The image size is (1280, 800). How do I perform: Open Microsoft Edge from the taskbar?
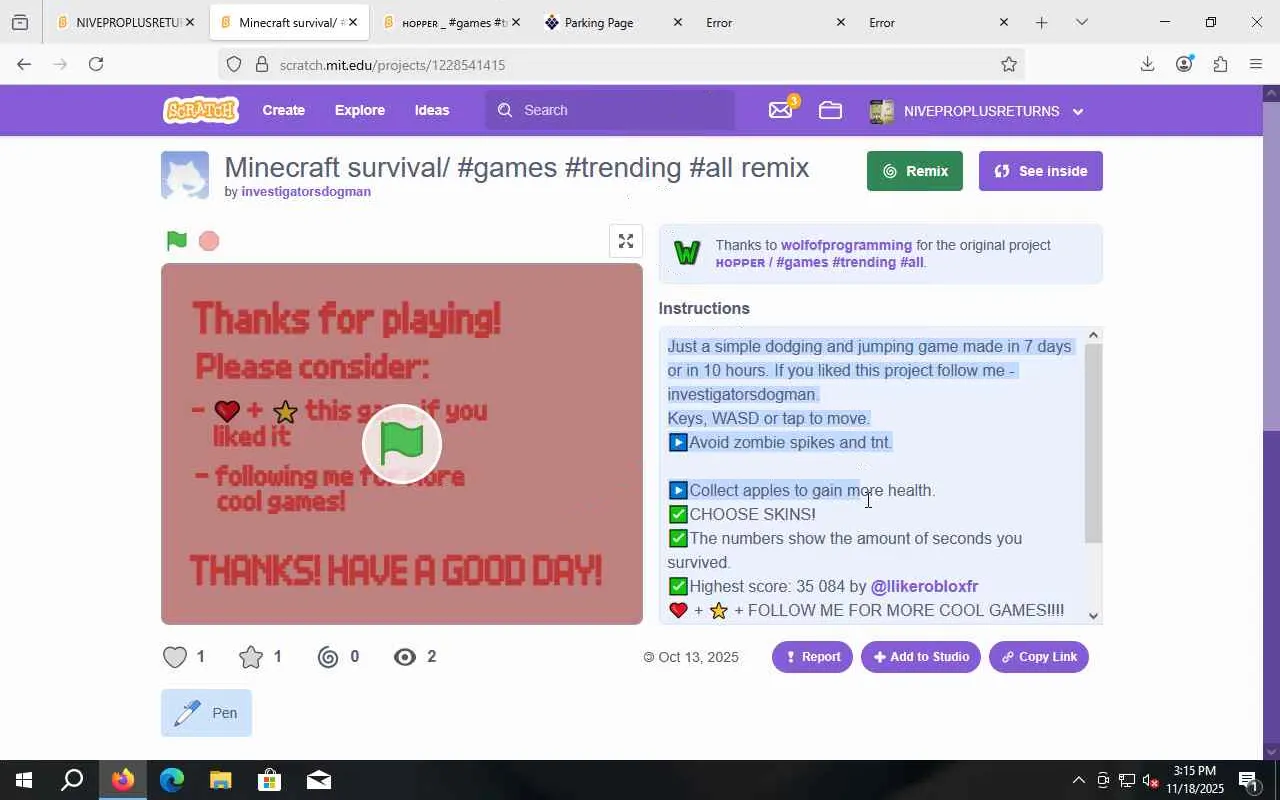click(172, 780)
